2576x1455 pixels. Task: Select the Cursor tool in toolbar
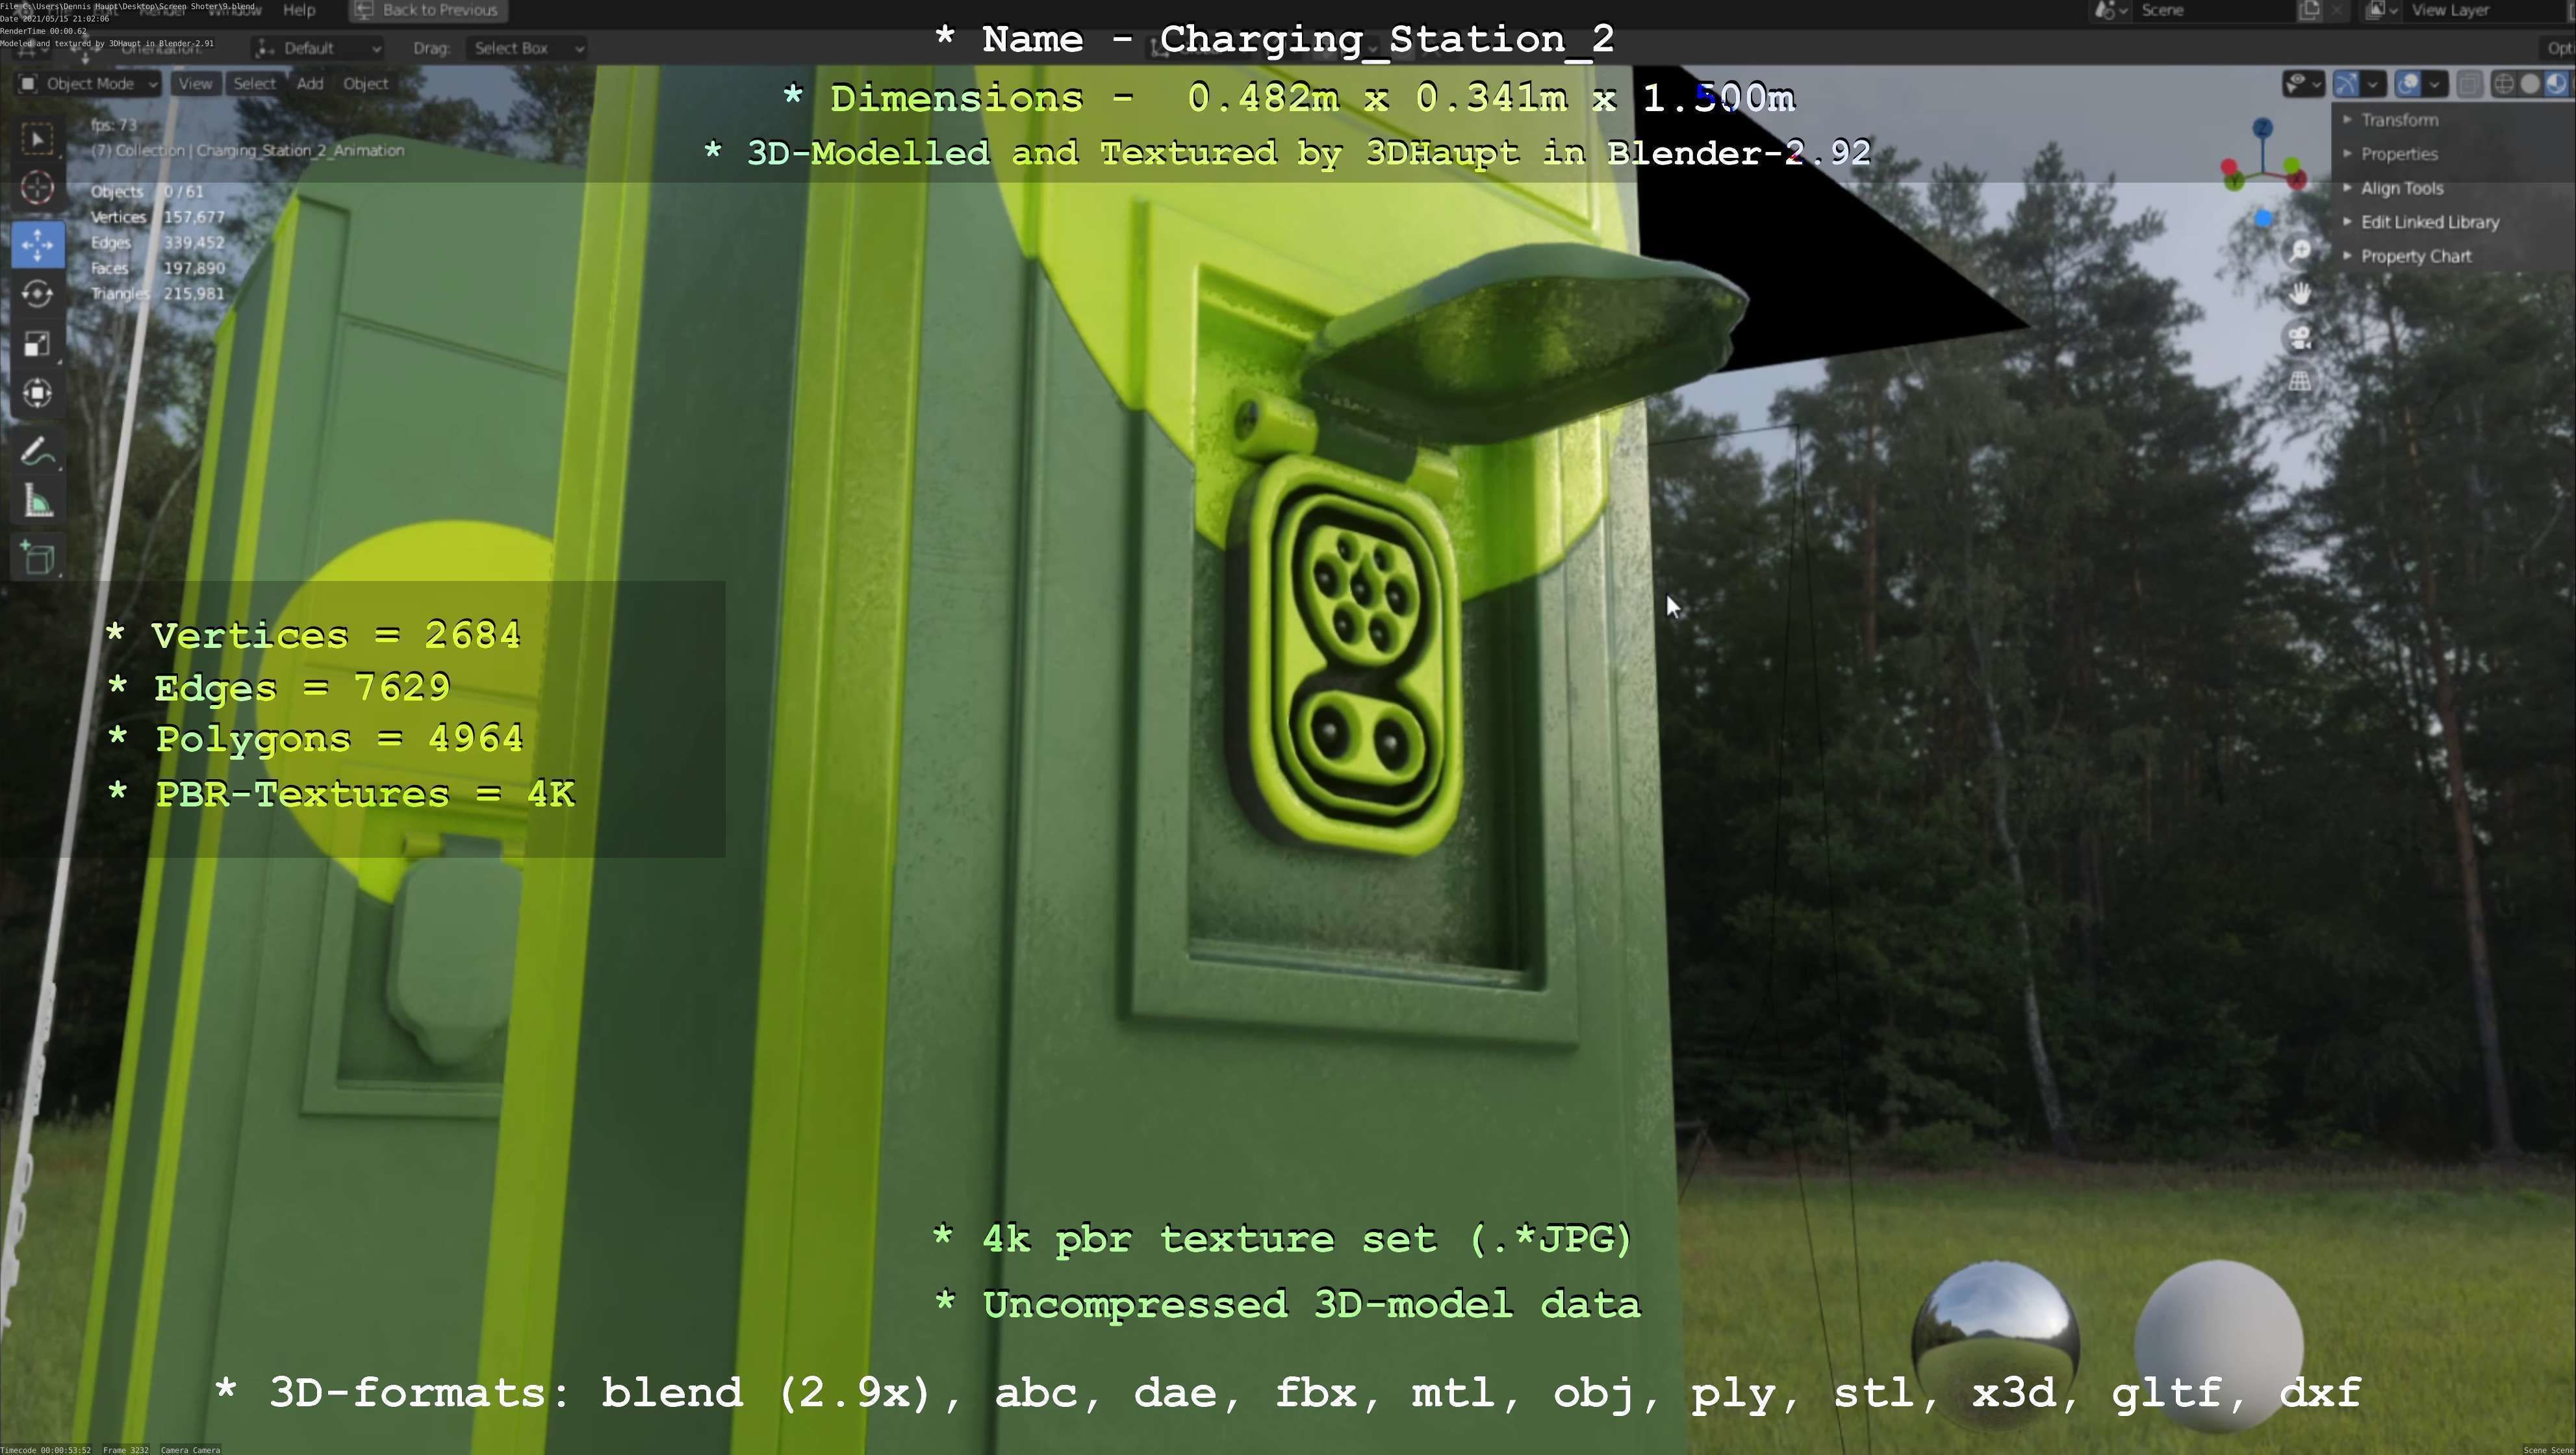pos(38,188)
